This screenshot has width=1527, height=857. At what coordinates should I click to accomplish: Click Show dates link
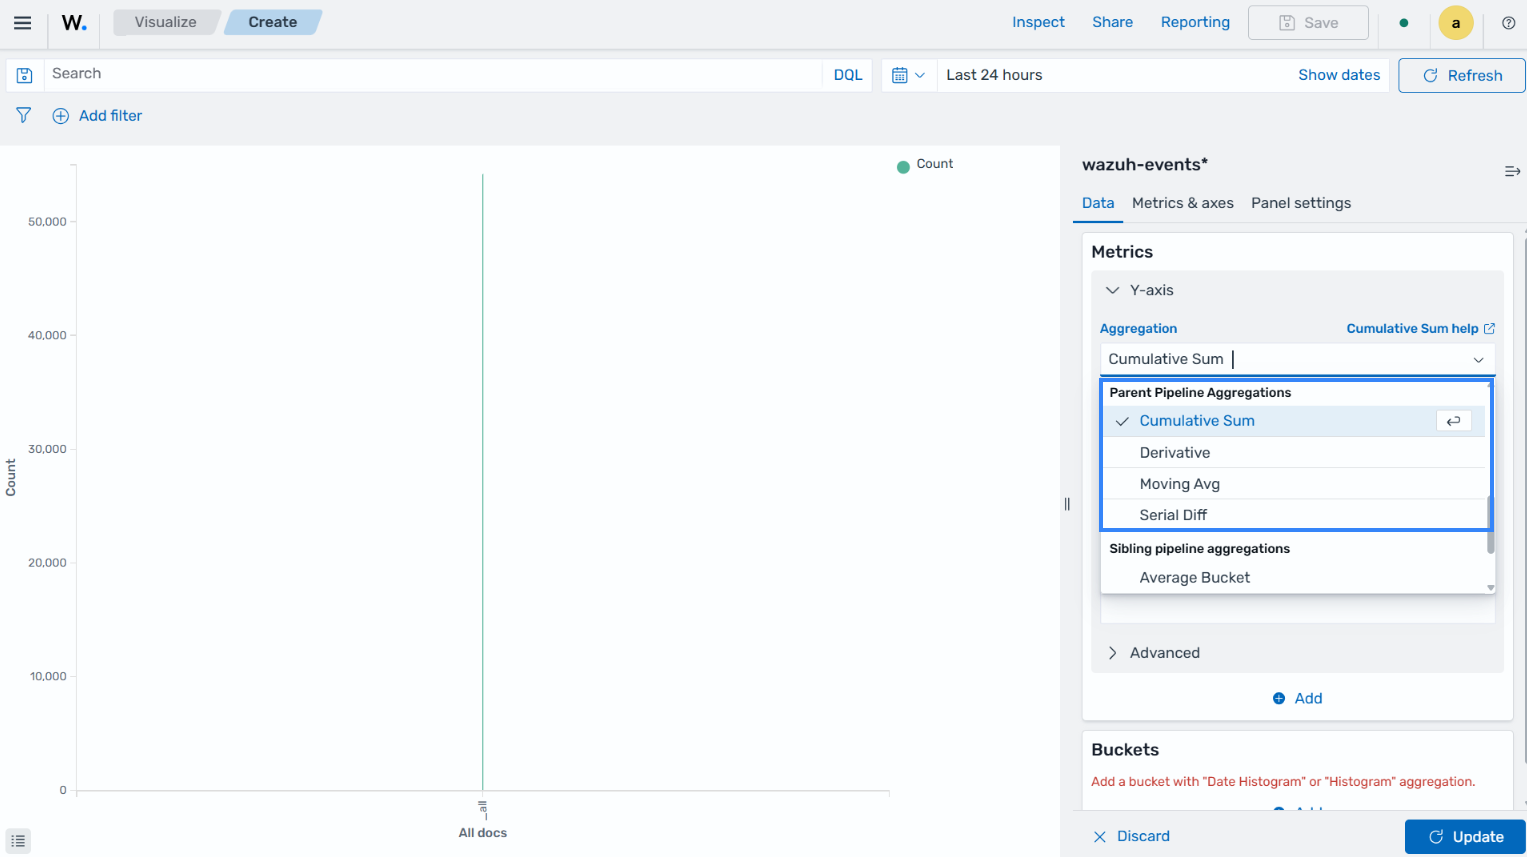(1339, 75)
